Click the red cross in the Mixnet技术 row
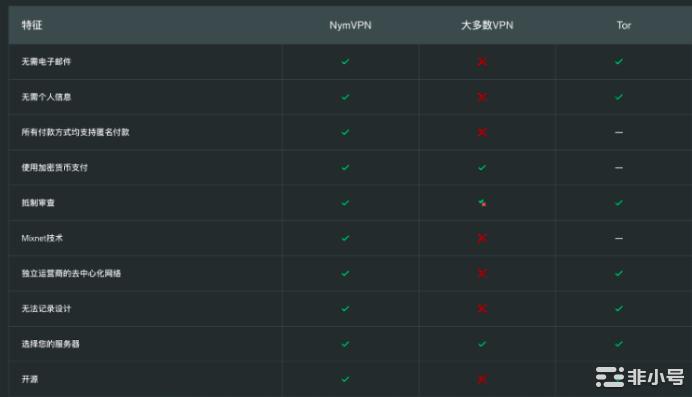 pyautogui.click(x=482, y=238)
